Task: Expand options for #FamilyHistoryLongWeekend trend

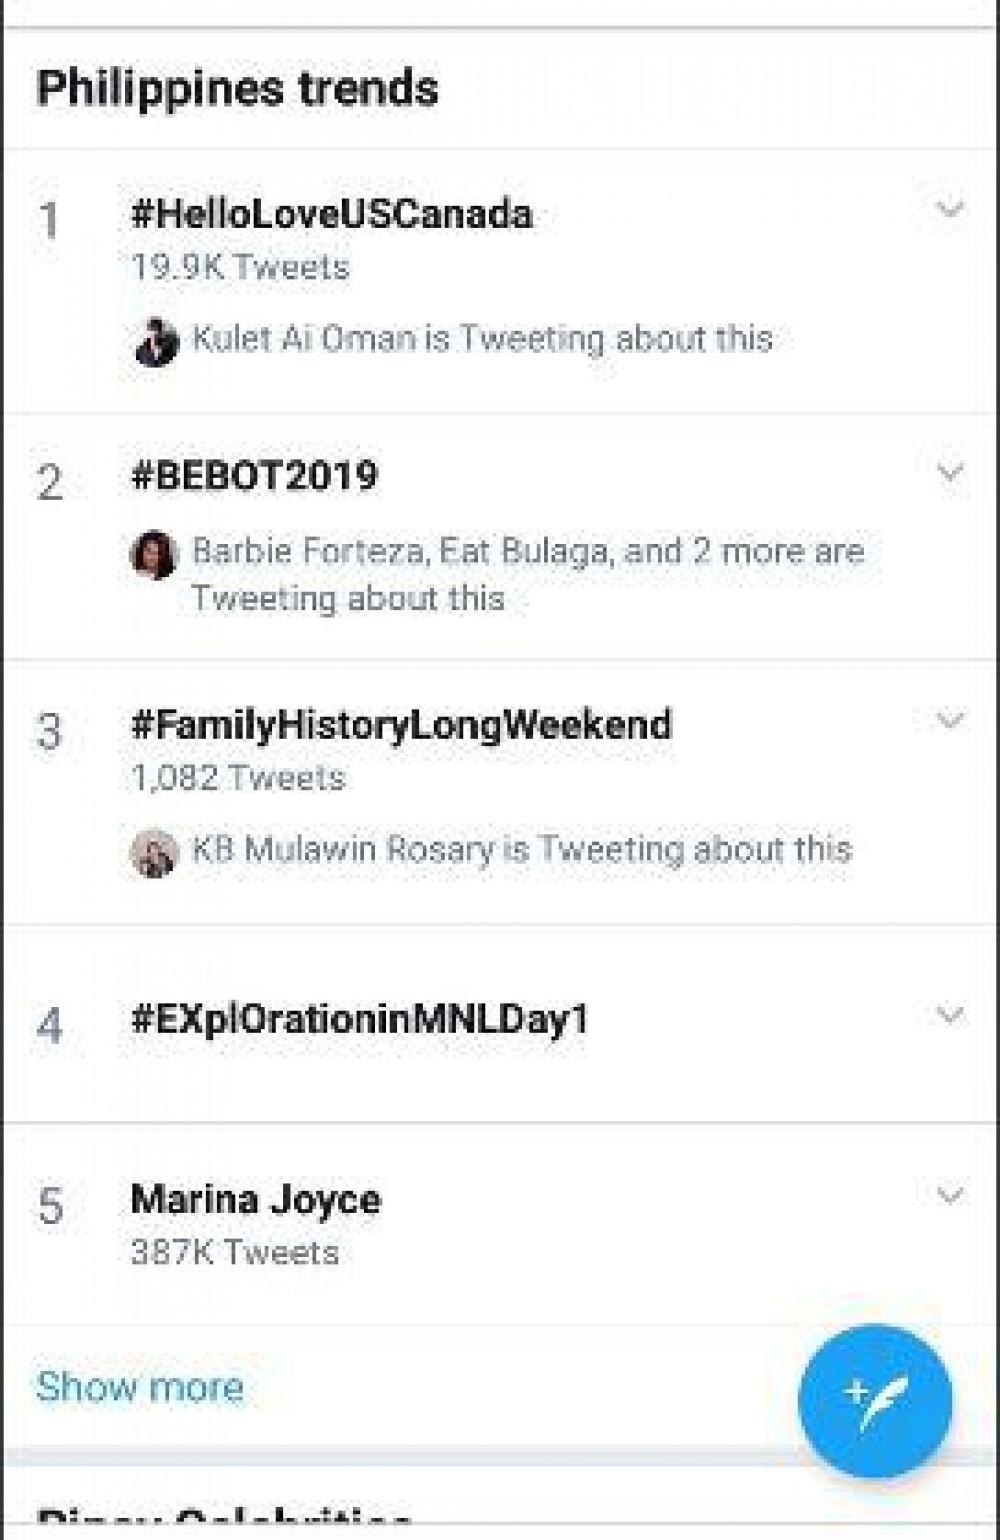Action: pos(949,719)
